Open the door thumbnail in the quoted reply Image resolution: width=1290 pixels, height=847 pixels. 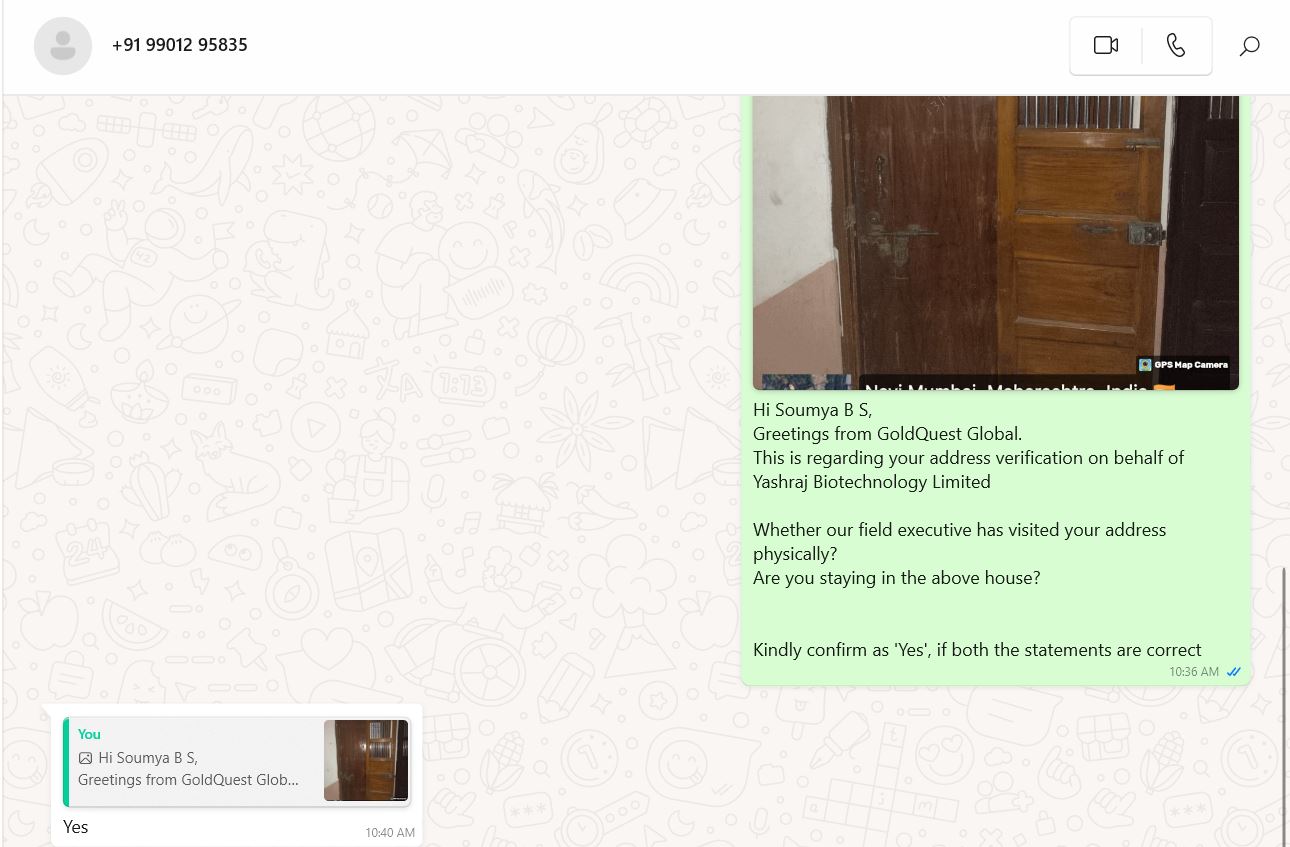point(366,760)
